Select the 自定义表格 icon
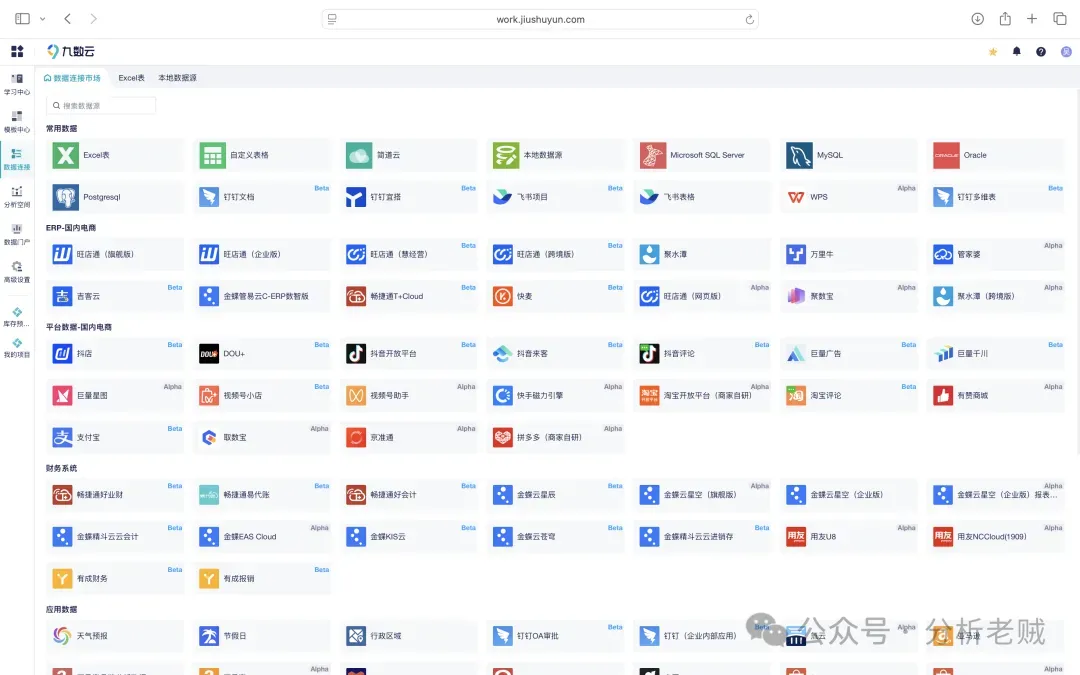The image size is (1080, 675). (x=212, y=155)
